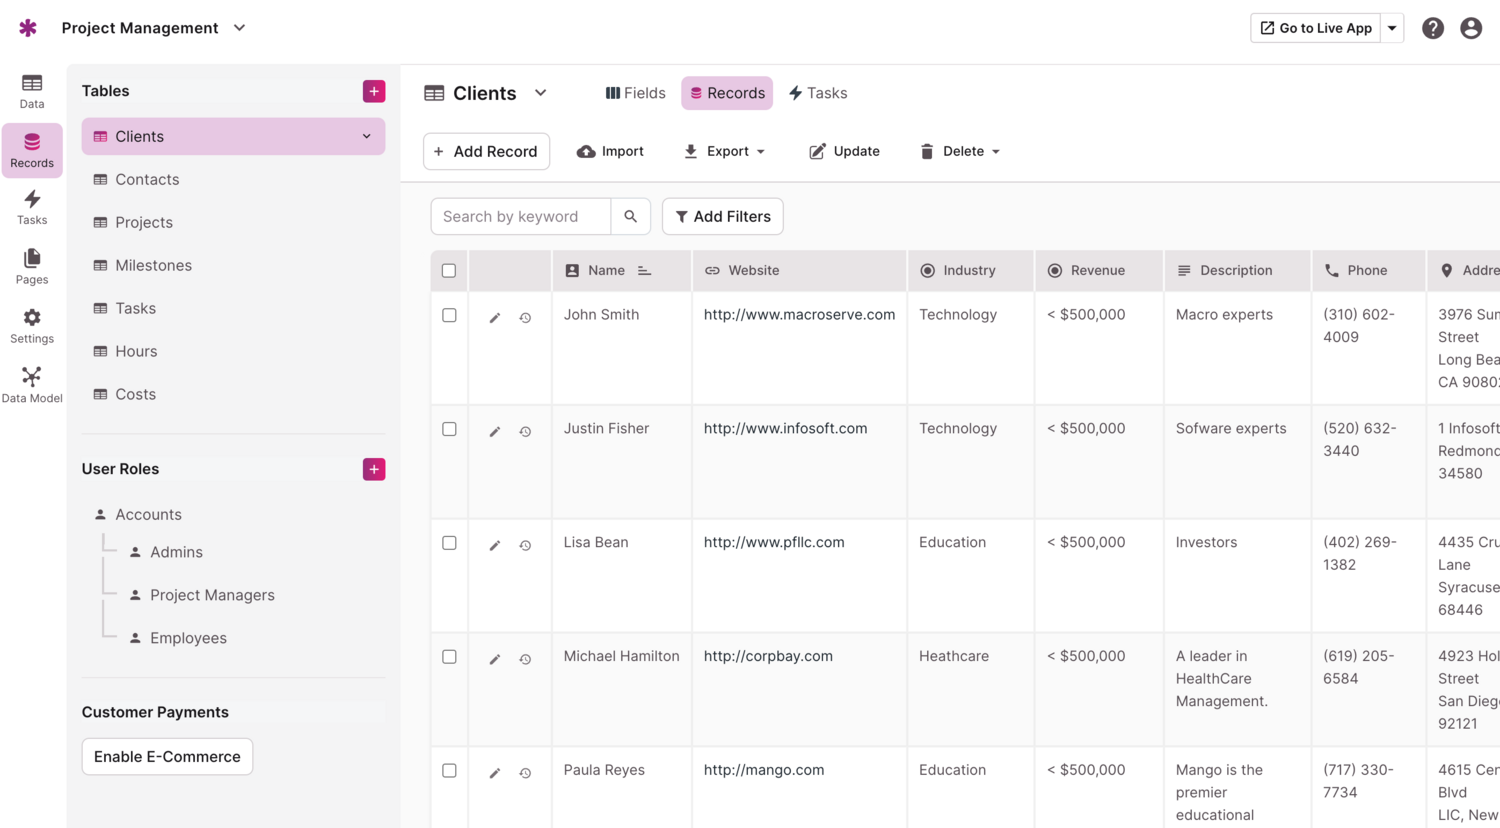This screenshot has height=828, width=1500.
Task: Collapse the Clients table in the sidebar
Action: pyautogui.click(x=369, y=136)
